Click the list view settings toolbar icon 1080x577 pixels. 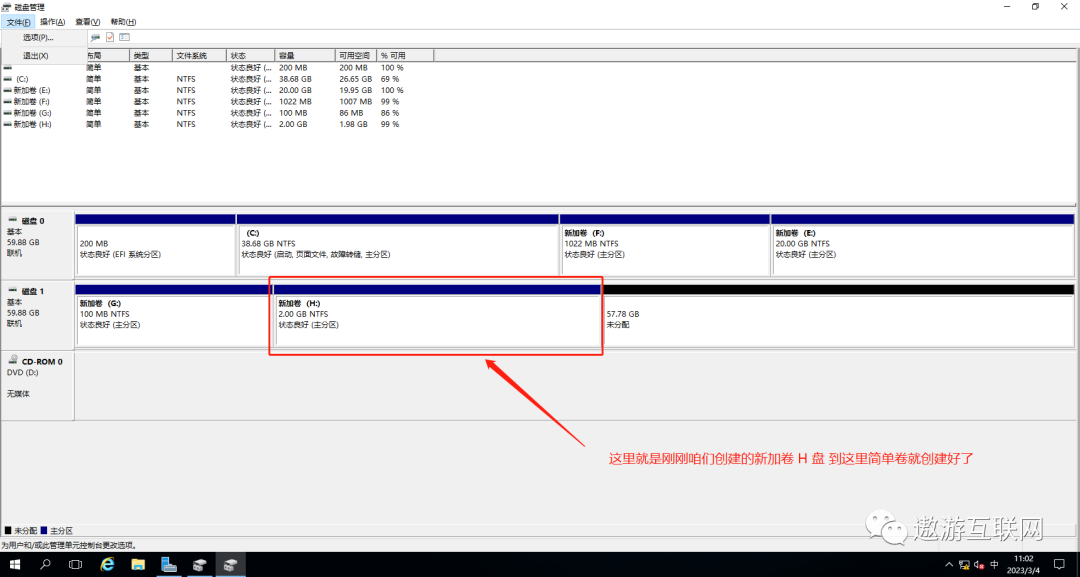pos(125,37)
